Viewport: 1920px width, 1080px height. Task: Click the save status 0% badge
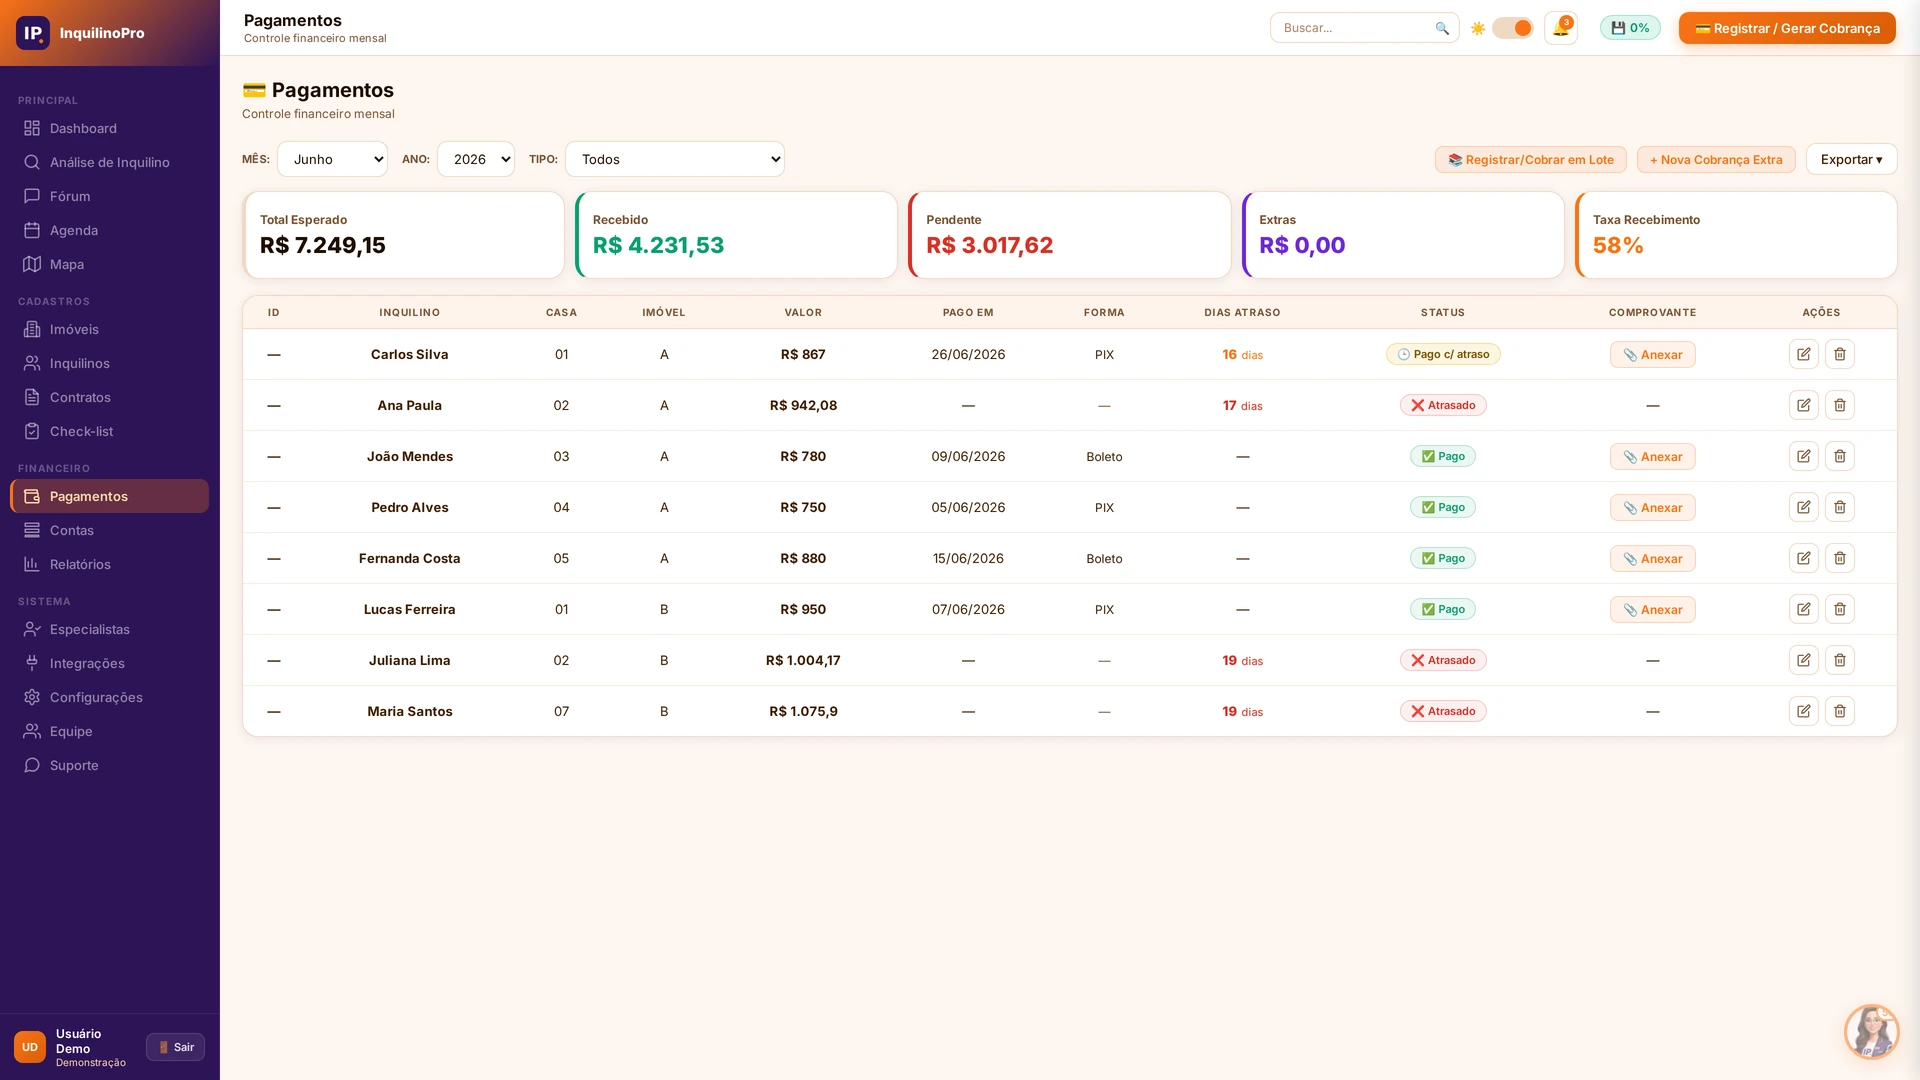coord(1630,28)
